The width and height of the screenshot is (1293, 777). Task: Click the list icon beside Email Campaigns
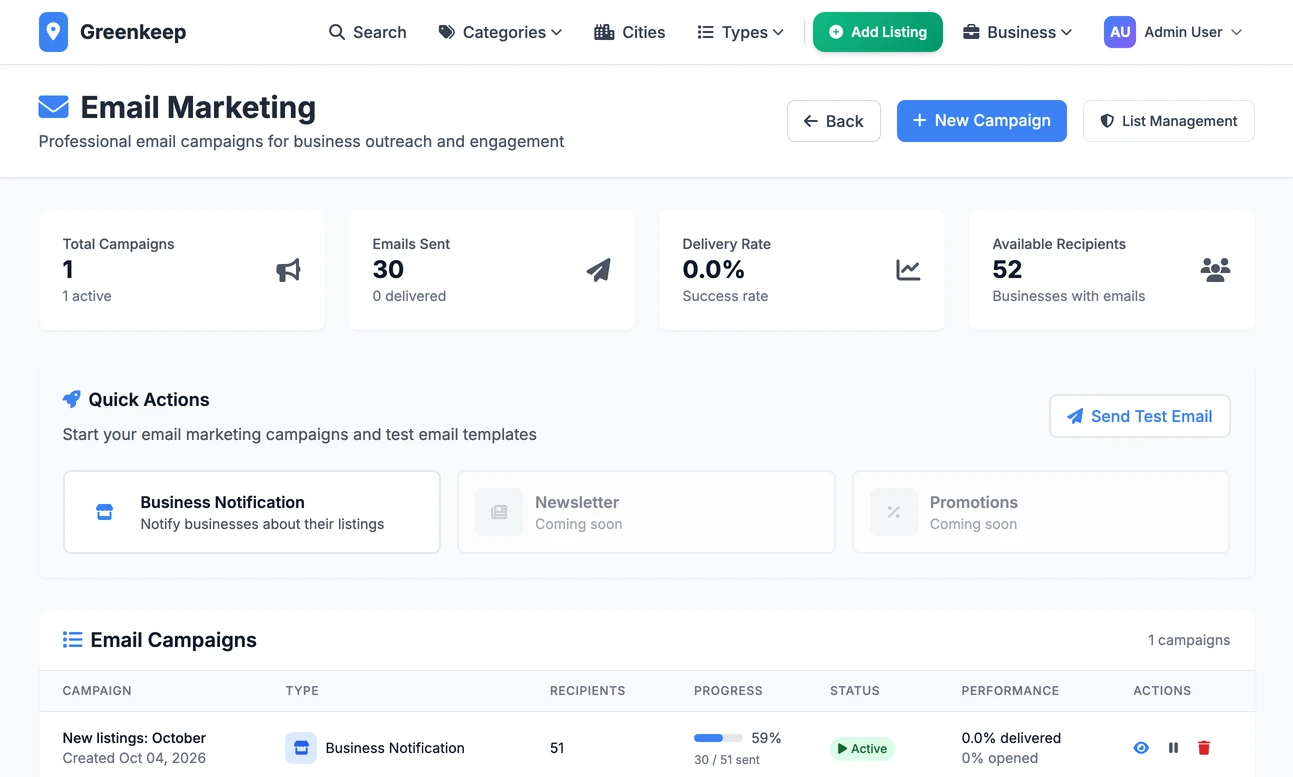(72, 640)
